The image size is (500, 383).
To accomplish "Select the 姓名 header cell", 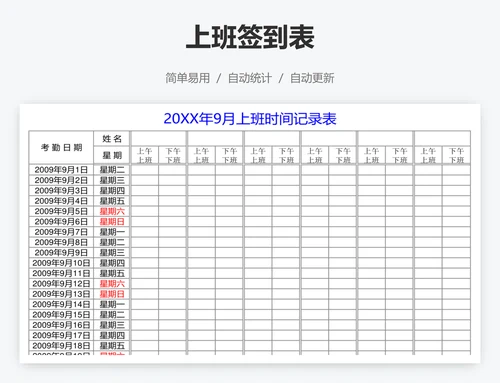I will tap(112, 139).
